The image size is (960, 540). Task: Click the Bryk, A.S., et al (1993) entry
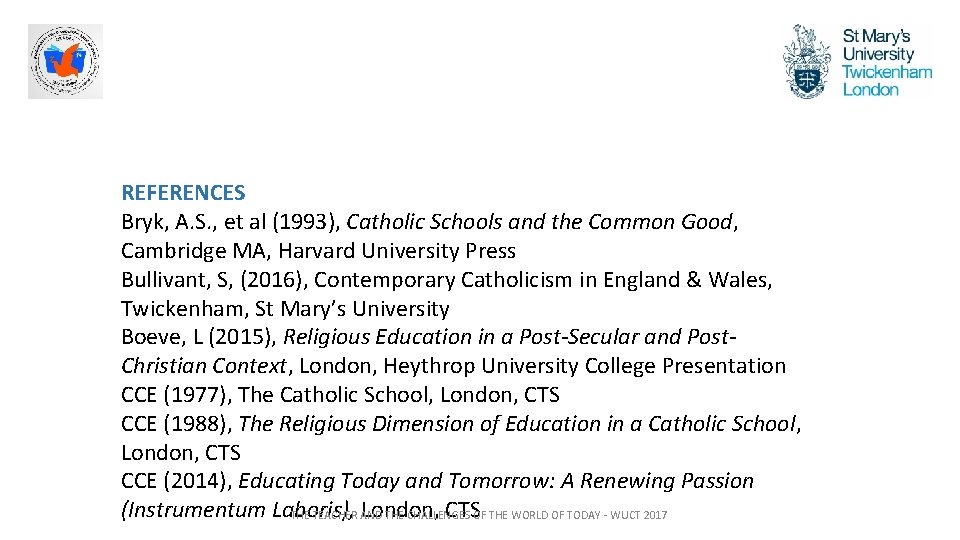(230, 222)
